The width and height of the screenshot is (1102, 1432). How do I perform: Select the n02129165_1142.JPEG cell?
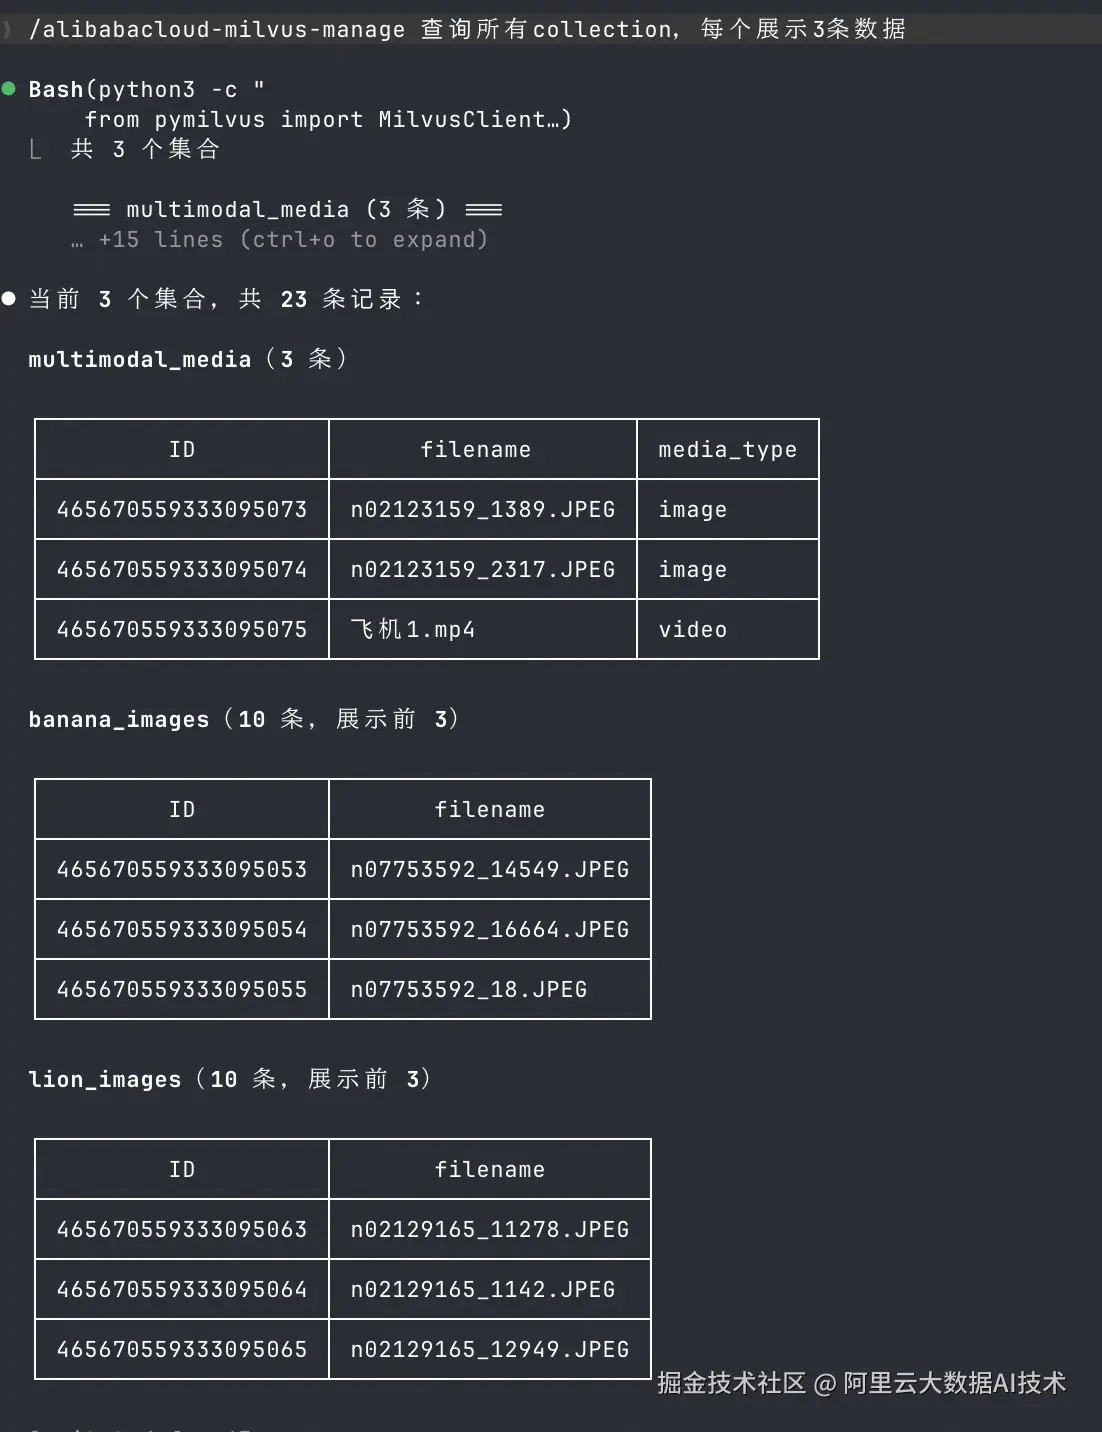pyautogui.click(x=490, y=1289)
